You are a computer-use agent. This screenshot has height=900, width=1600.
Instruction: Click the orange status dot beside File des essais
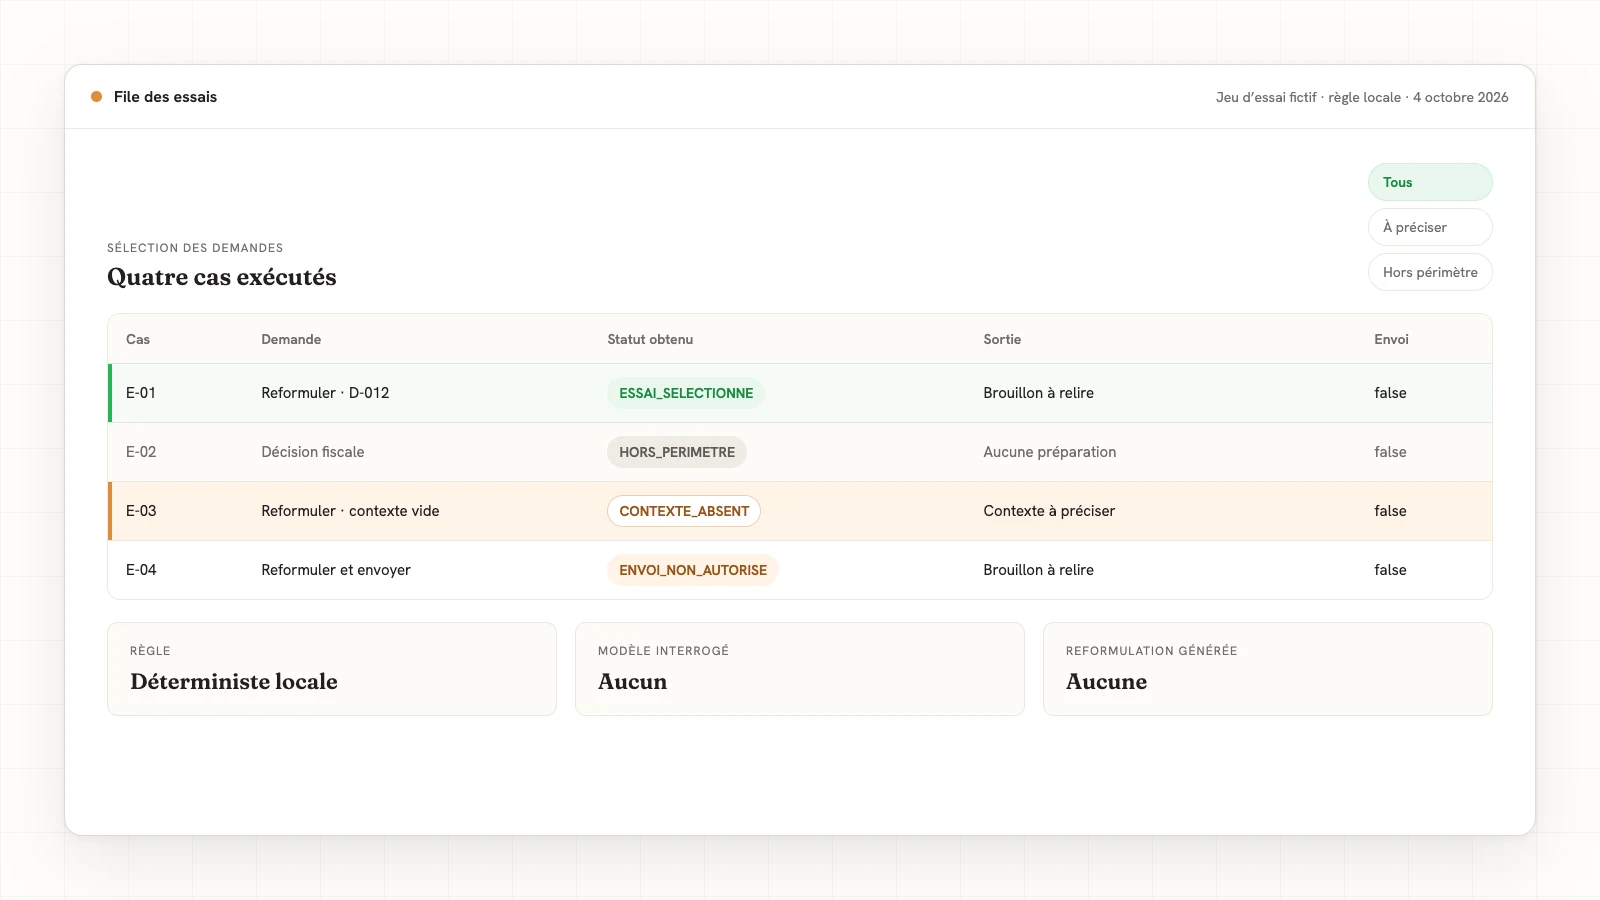[96, 97]
